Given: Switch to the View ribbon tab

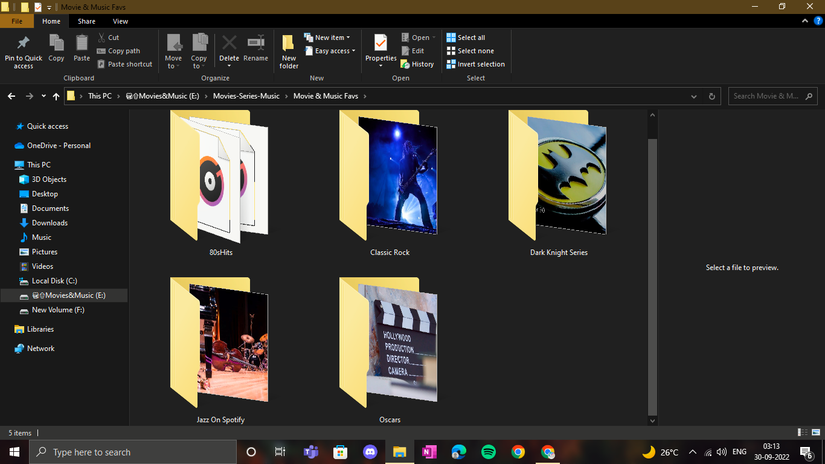Looking at the screenshot, I should tap(120, 21).
